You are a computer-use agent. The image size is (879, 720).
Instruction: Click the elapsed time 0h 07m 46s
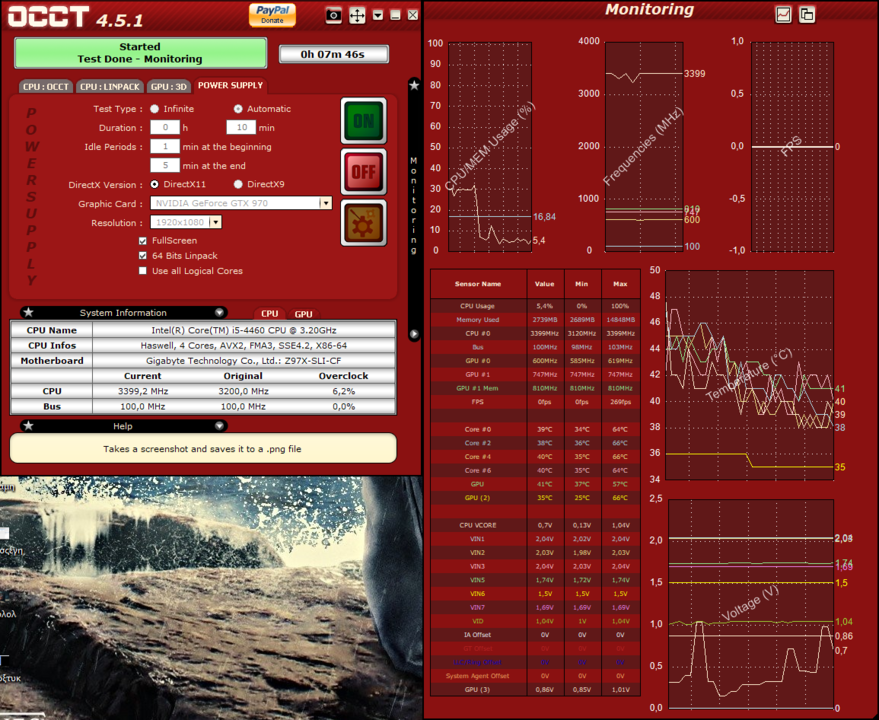click(333, 54)
